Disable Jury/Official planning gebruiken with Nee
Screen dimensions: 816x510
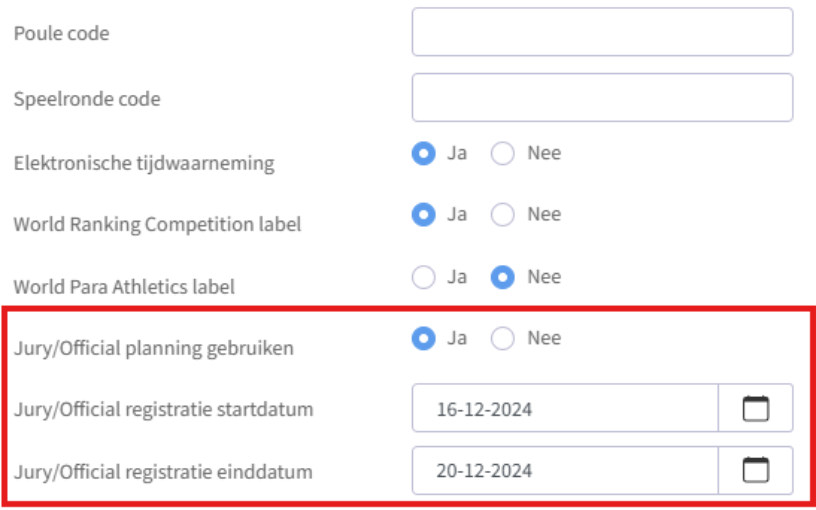[503, 339]
